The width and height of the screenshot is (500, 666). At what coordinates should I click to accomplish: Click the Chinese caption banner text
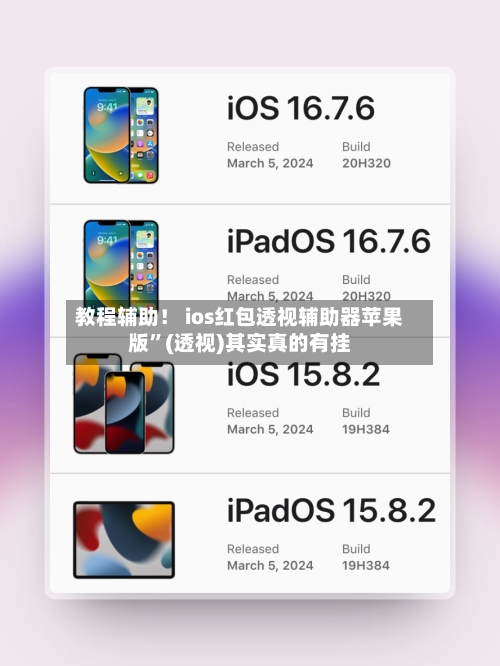point(239,330)
